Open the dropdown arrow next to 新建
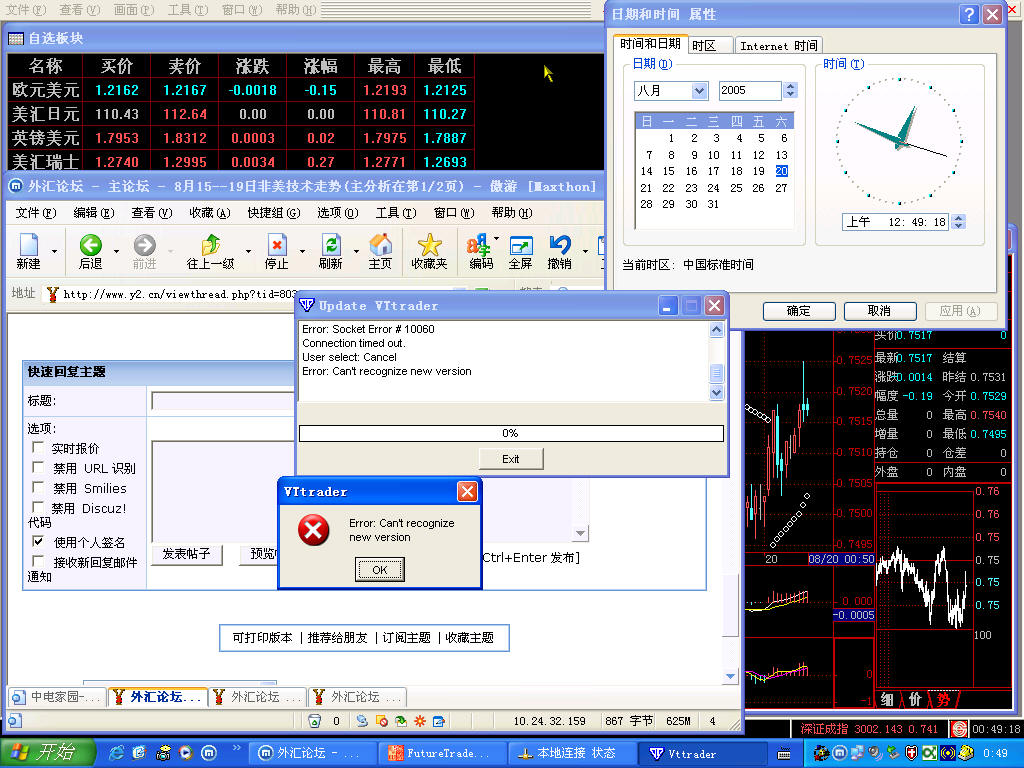 coord(54,251)
